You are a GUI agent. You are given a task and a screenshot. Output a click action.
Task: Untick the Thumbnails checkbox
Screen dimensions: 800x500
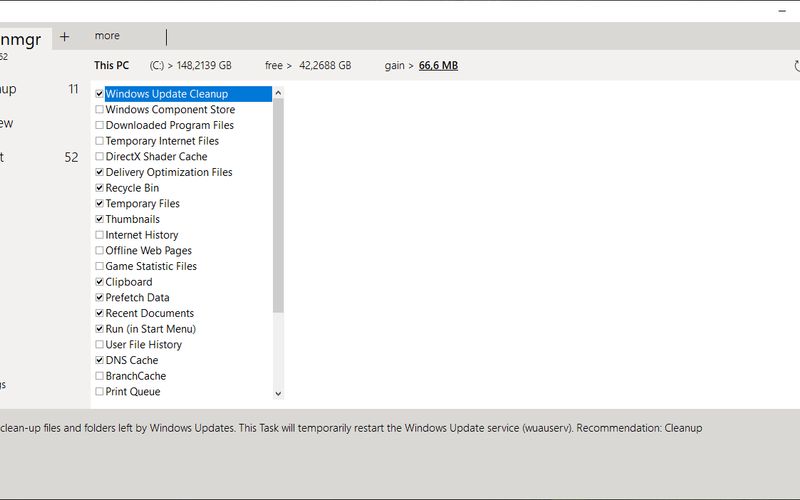point(99,219)
